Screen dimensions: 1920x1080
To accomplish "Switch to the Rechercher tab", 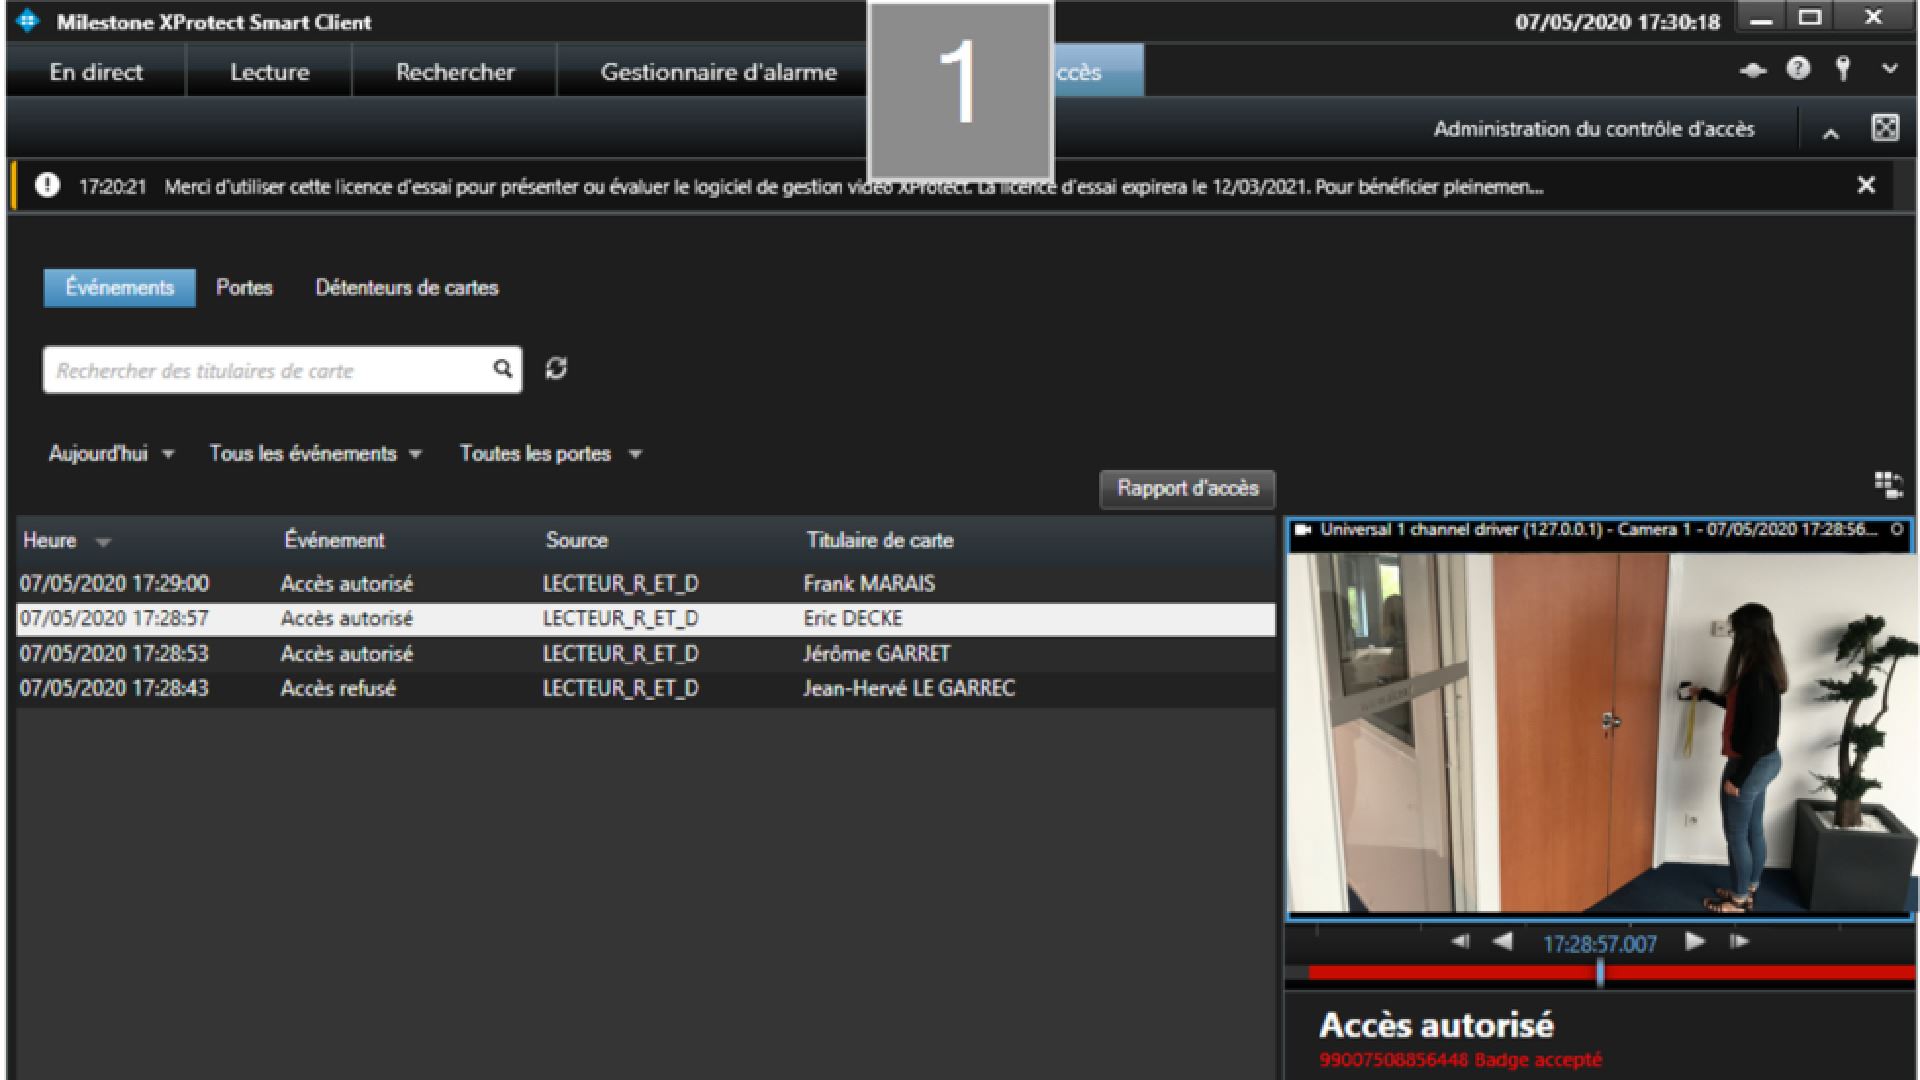I will (455, 72).
